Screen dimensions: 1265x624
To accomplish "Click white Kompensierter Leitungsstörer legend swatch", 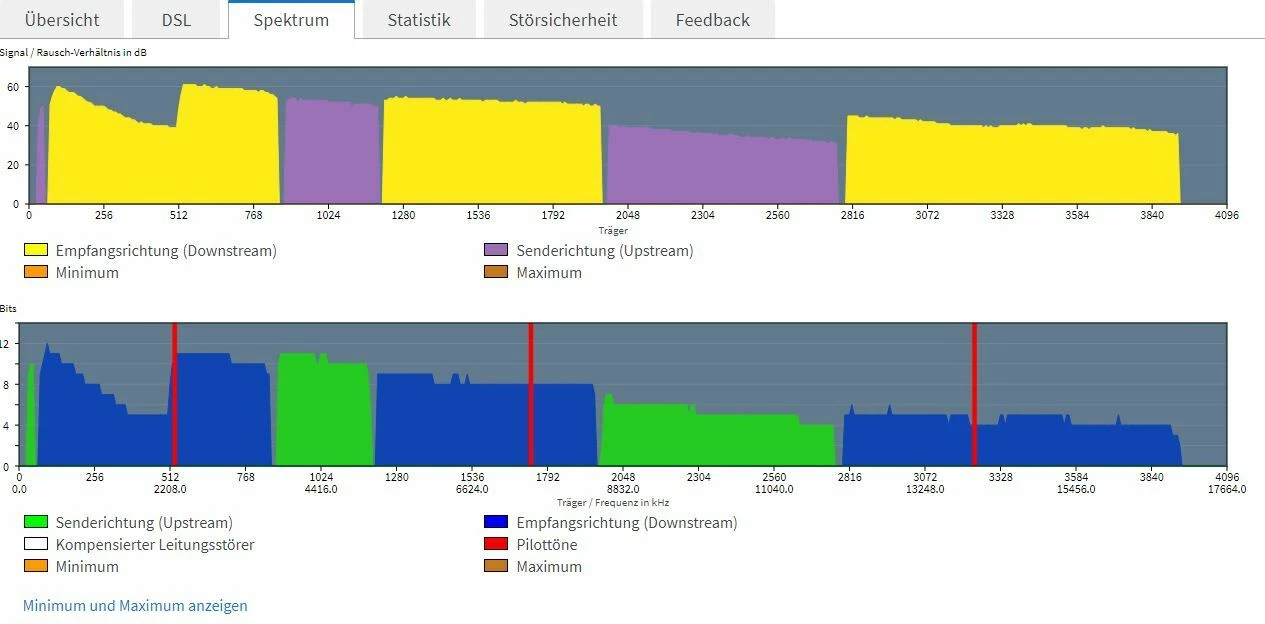I will pos(35,545).
